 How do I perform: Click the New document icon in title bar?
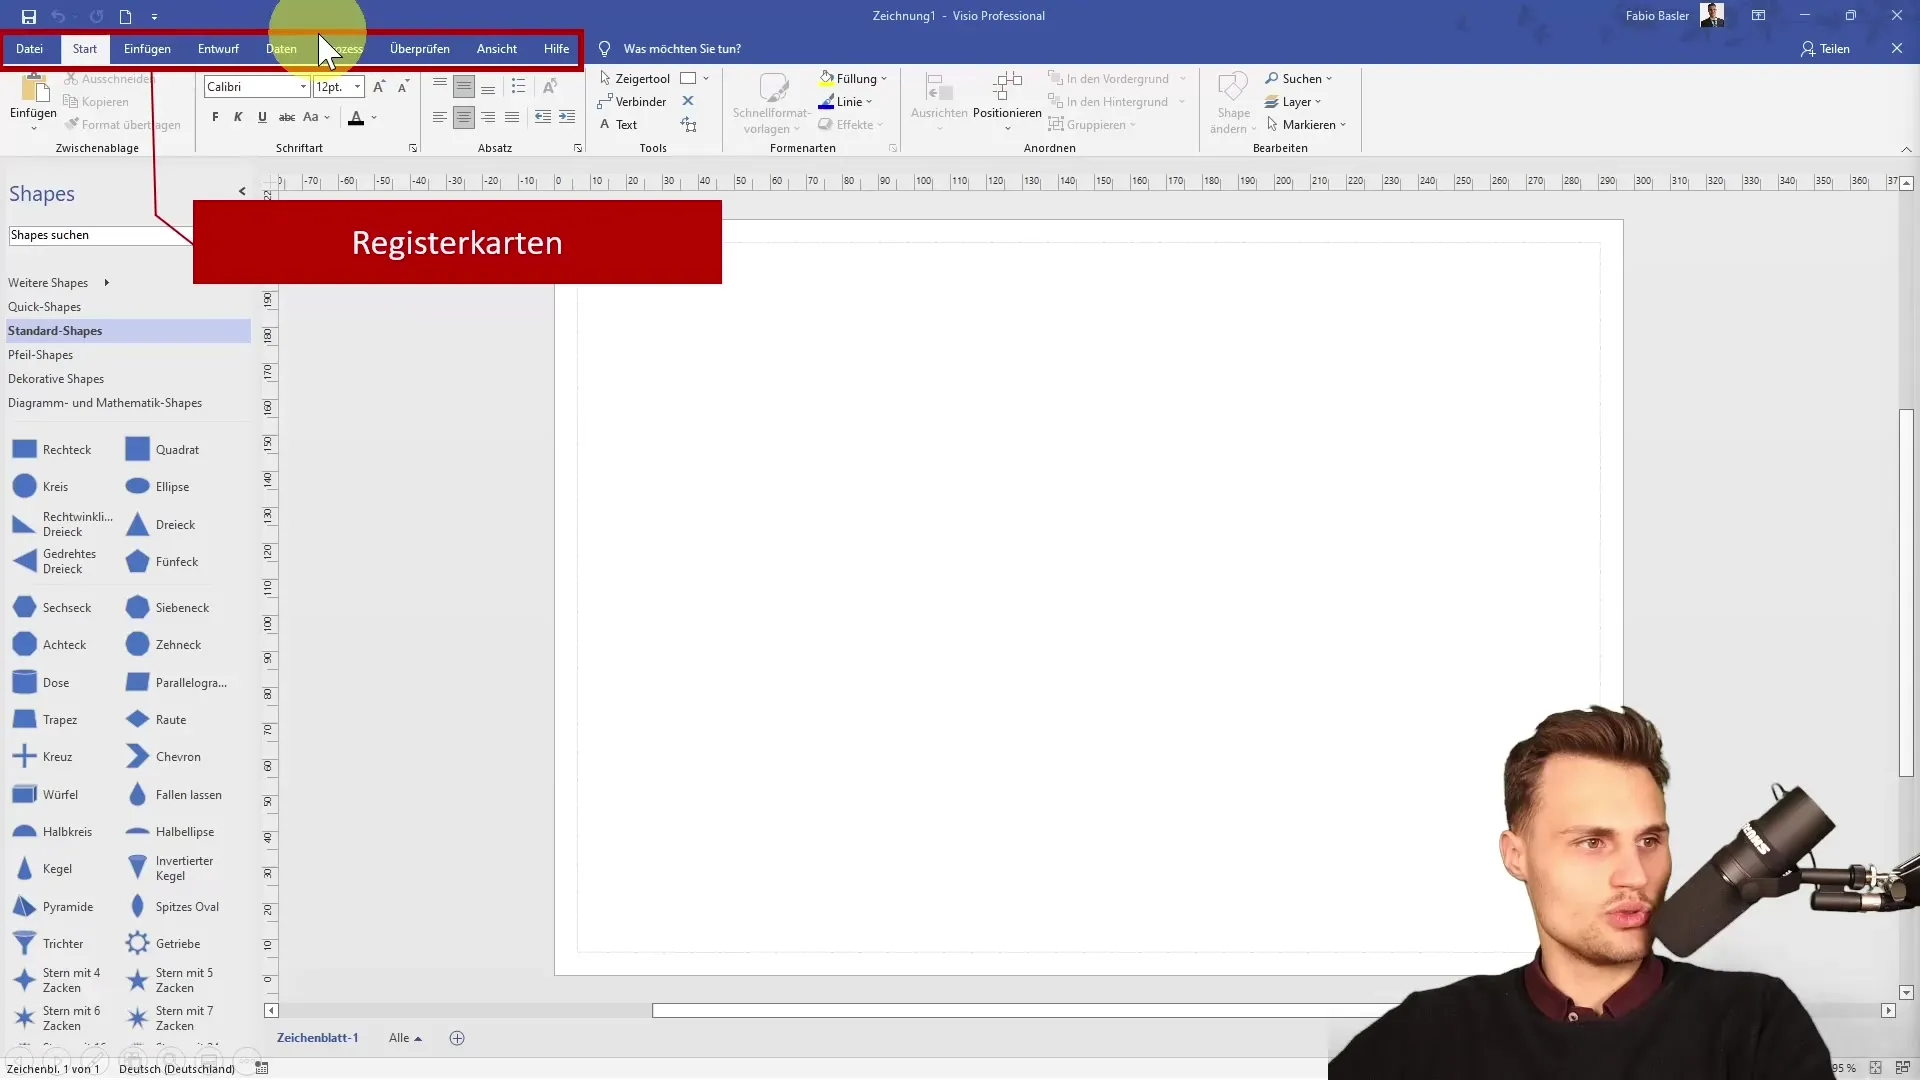click(x=125, y=16)
